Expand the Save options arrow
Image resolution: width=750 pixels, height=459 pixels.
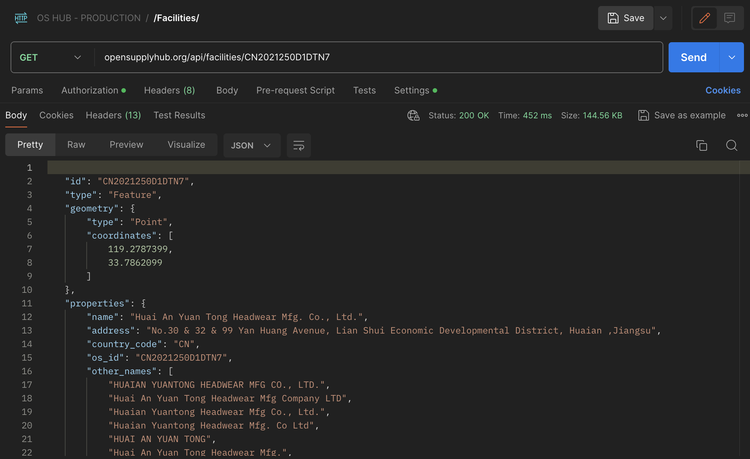663,18
